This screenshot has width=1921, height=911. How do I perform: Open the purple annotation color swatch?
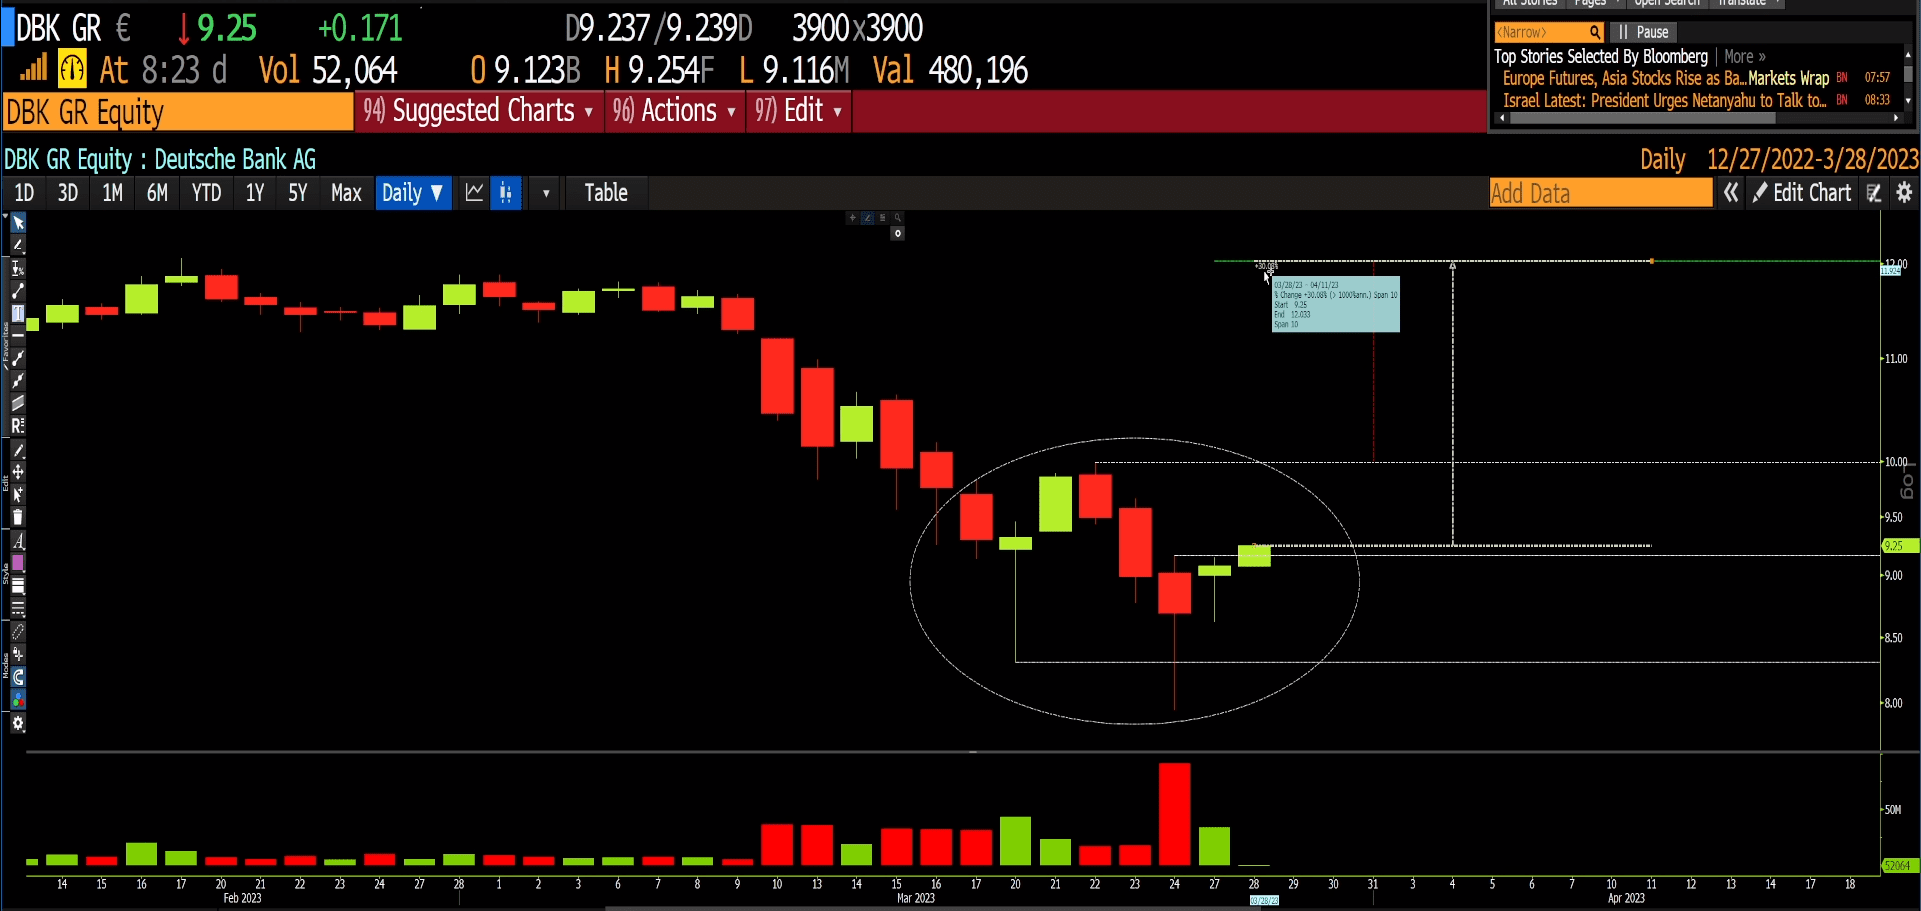[x=18, y=563]
